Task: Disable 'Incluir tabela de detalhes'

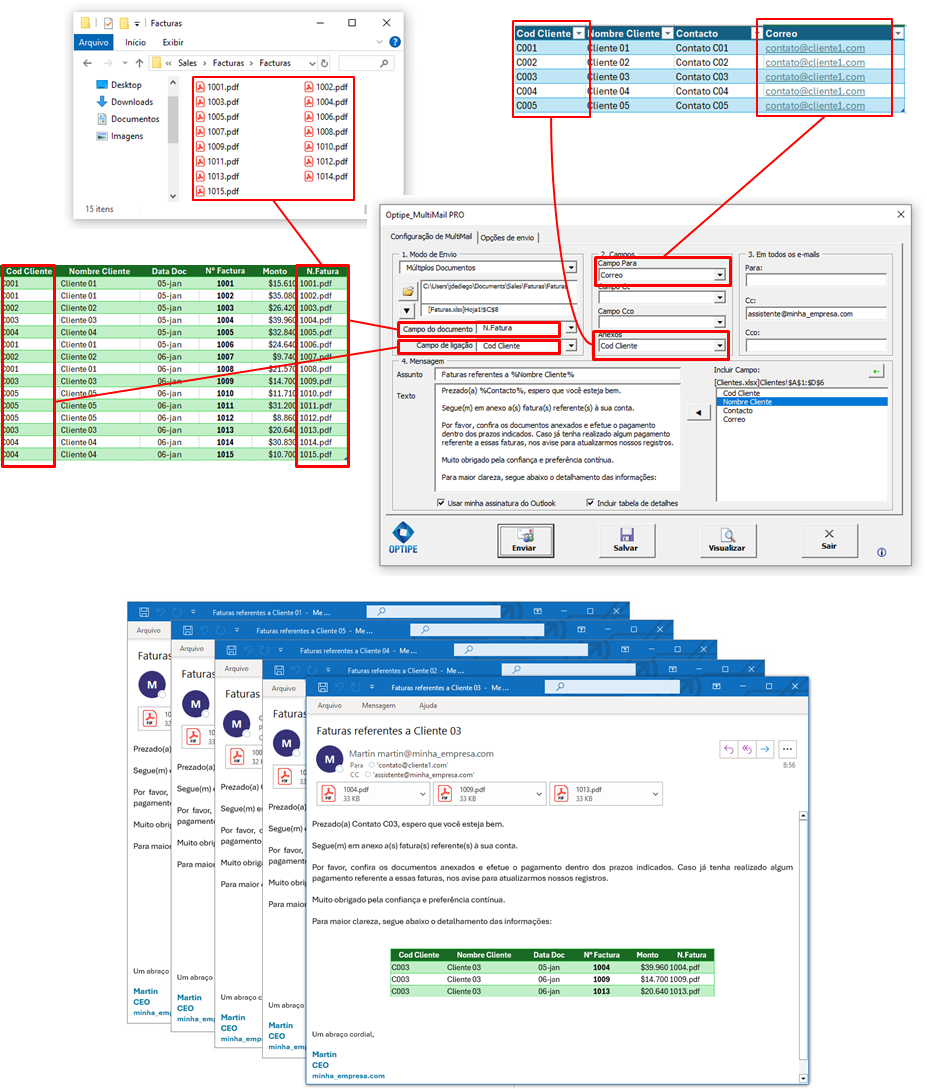Action: [x=589, y=503]
